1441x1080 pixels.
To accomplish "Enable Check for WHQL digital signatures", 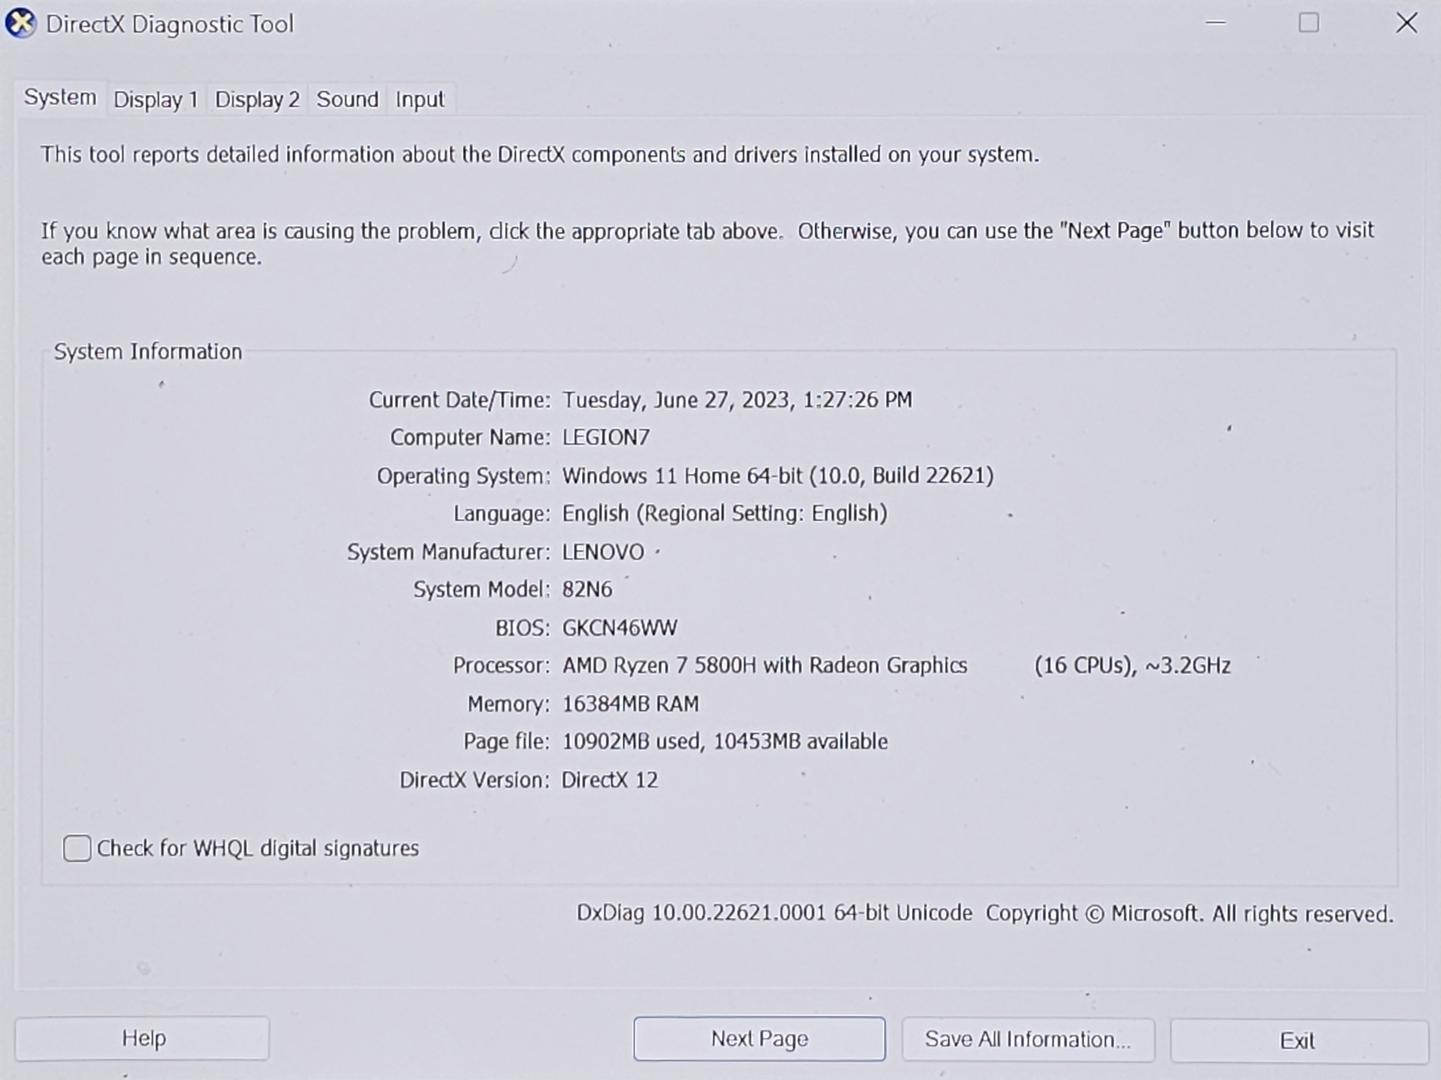I will click(77, 849).
